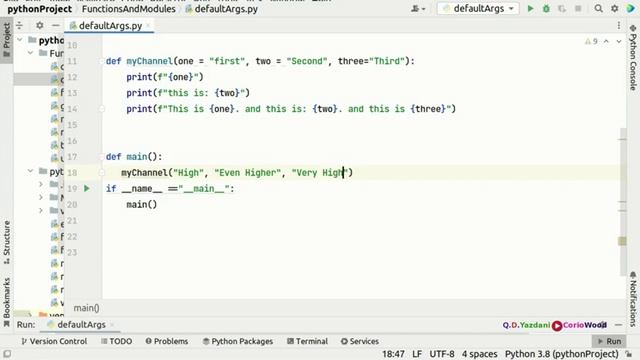Go to next highlighted error arrow
The image size is (640, 360).
coord(619,41)
